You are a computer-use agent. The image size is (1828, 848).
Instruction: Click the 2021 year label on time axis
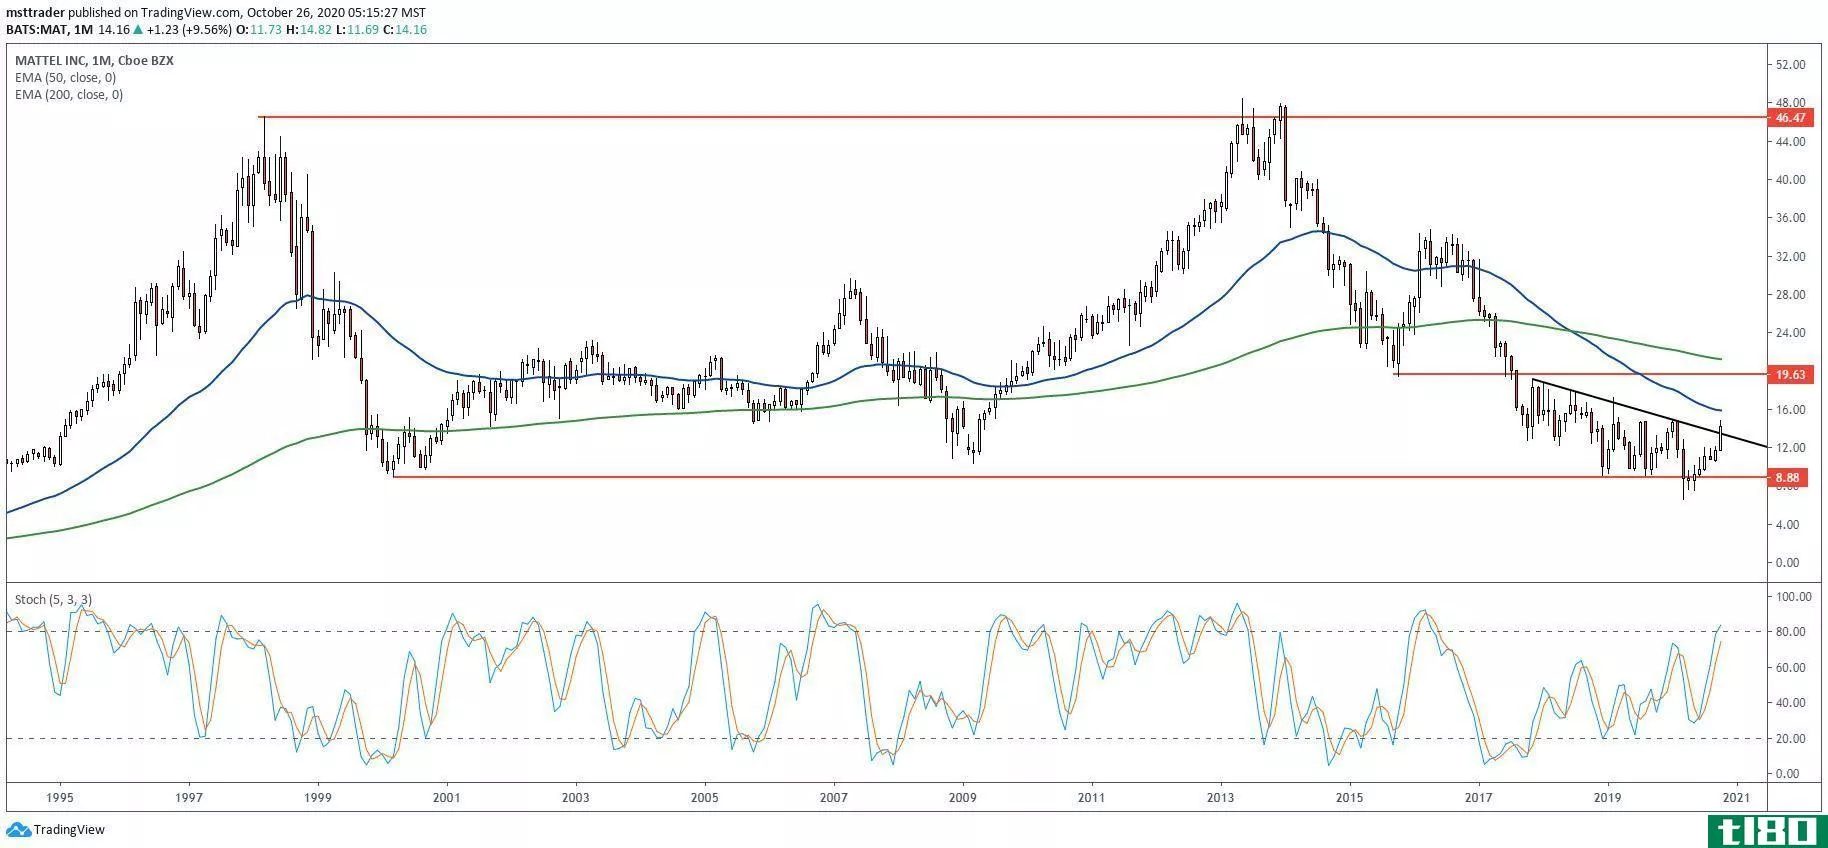pos(1737,798)
